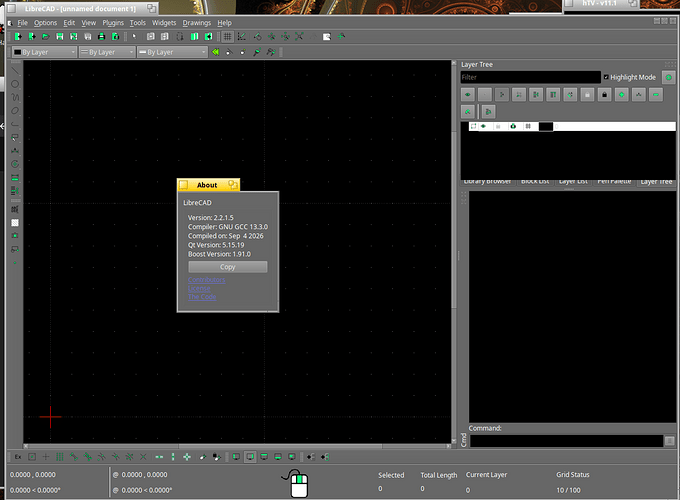Select the Circle tool in left toolbar
680x500 pixels.
point(15,84)
